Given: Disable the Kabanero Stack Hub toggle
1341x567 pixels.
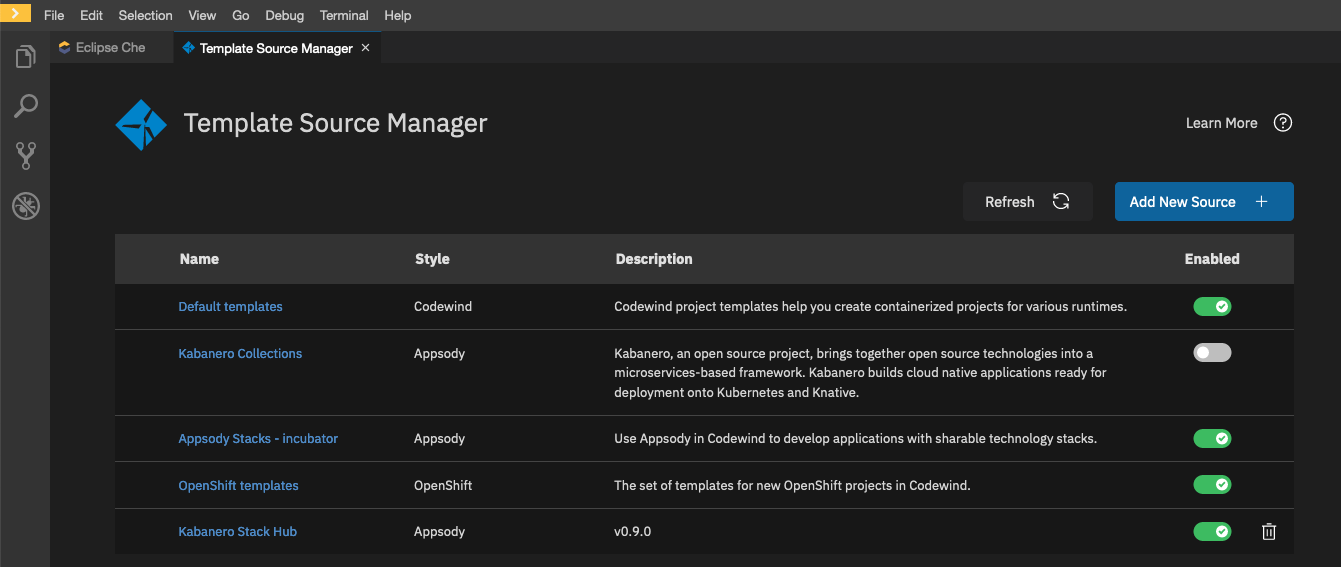Looking at the screenshot, I should coord(1212,531).
